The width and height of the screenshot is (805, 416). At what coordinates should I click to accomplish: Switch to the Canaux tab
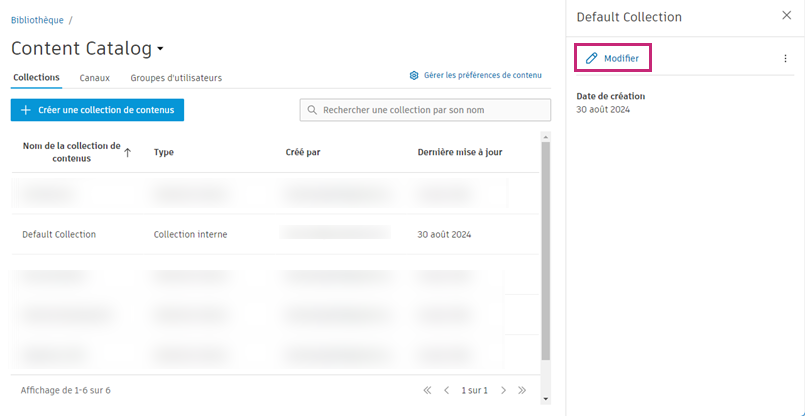tap(94, 78)
